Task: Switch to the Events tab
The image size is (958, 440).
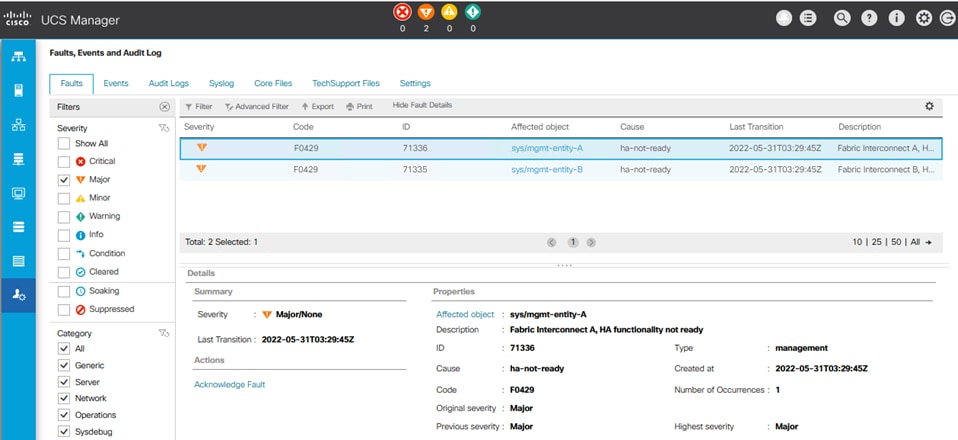Action: (115, 84)
